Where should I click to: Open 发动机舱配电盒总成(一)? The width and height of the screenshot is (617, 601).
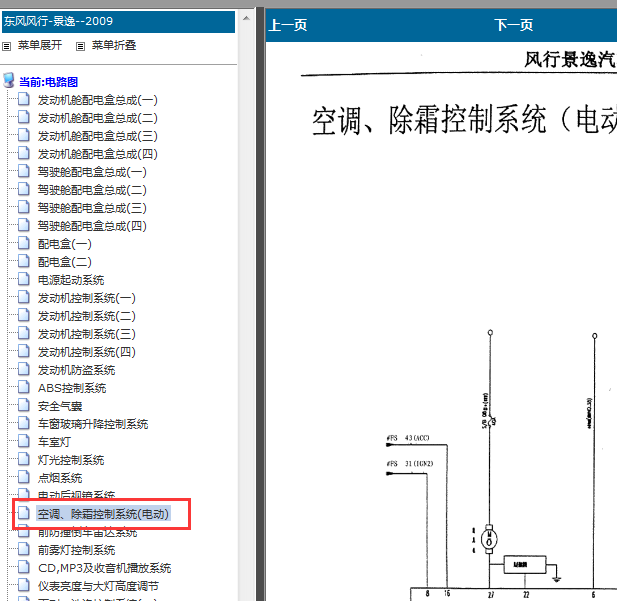[x=98, y=100]
